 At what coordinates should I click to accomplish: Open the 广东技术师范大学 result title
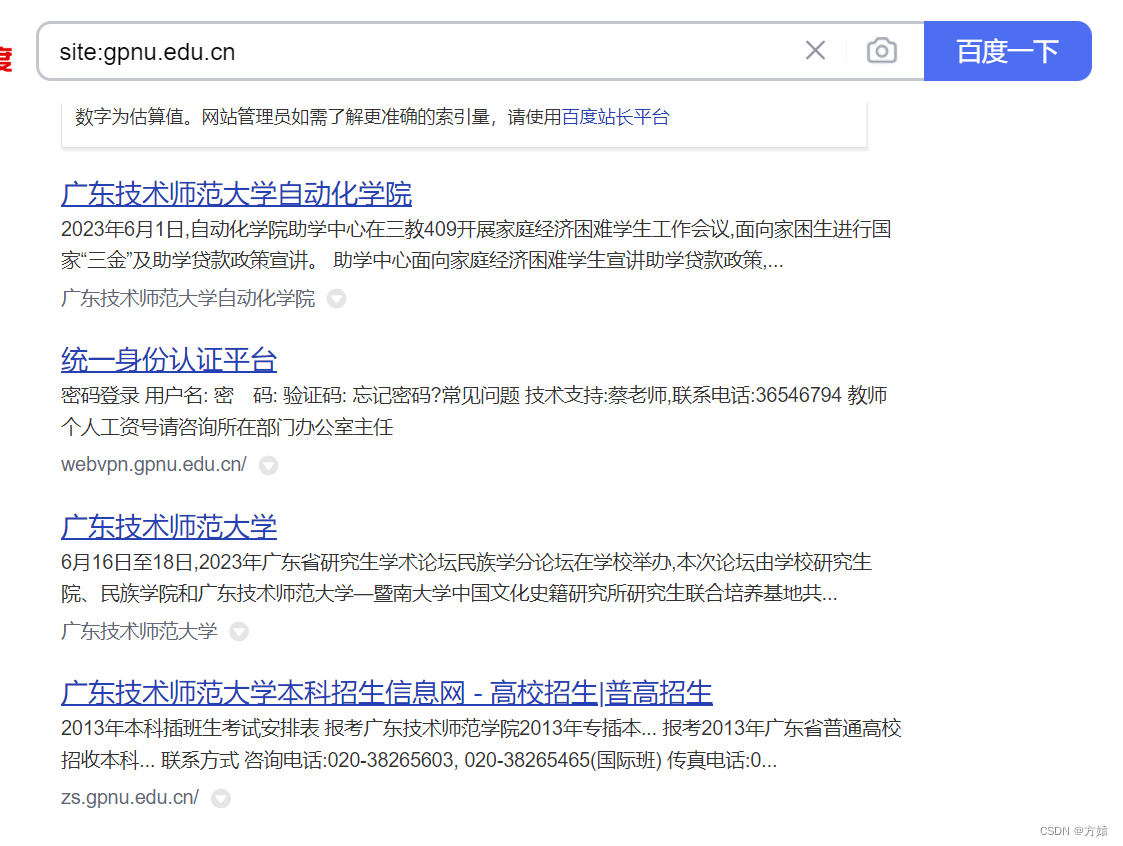(x=169, y=527)
